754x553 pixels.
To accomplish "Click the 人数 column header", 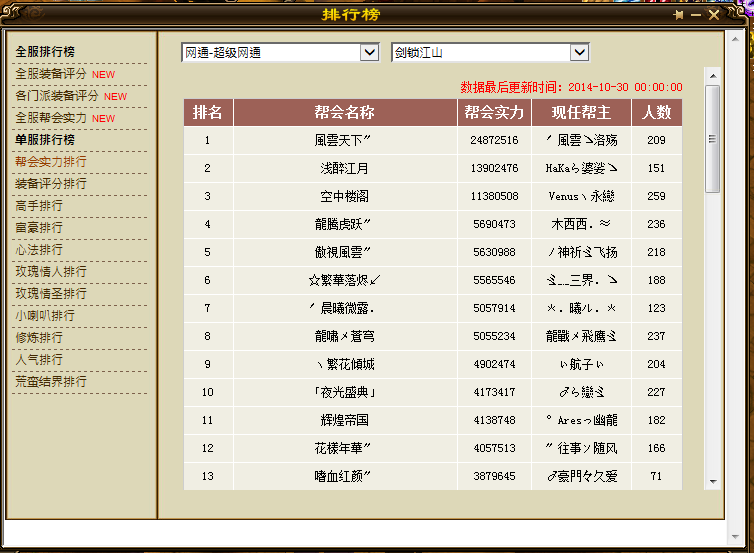I will pos(657,112).
